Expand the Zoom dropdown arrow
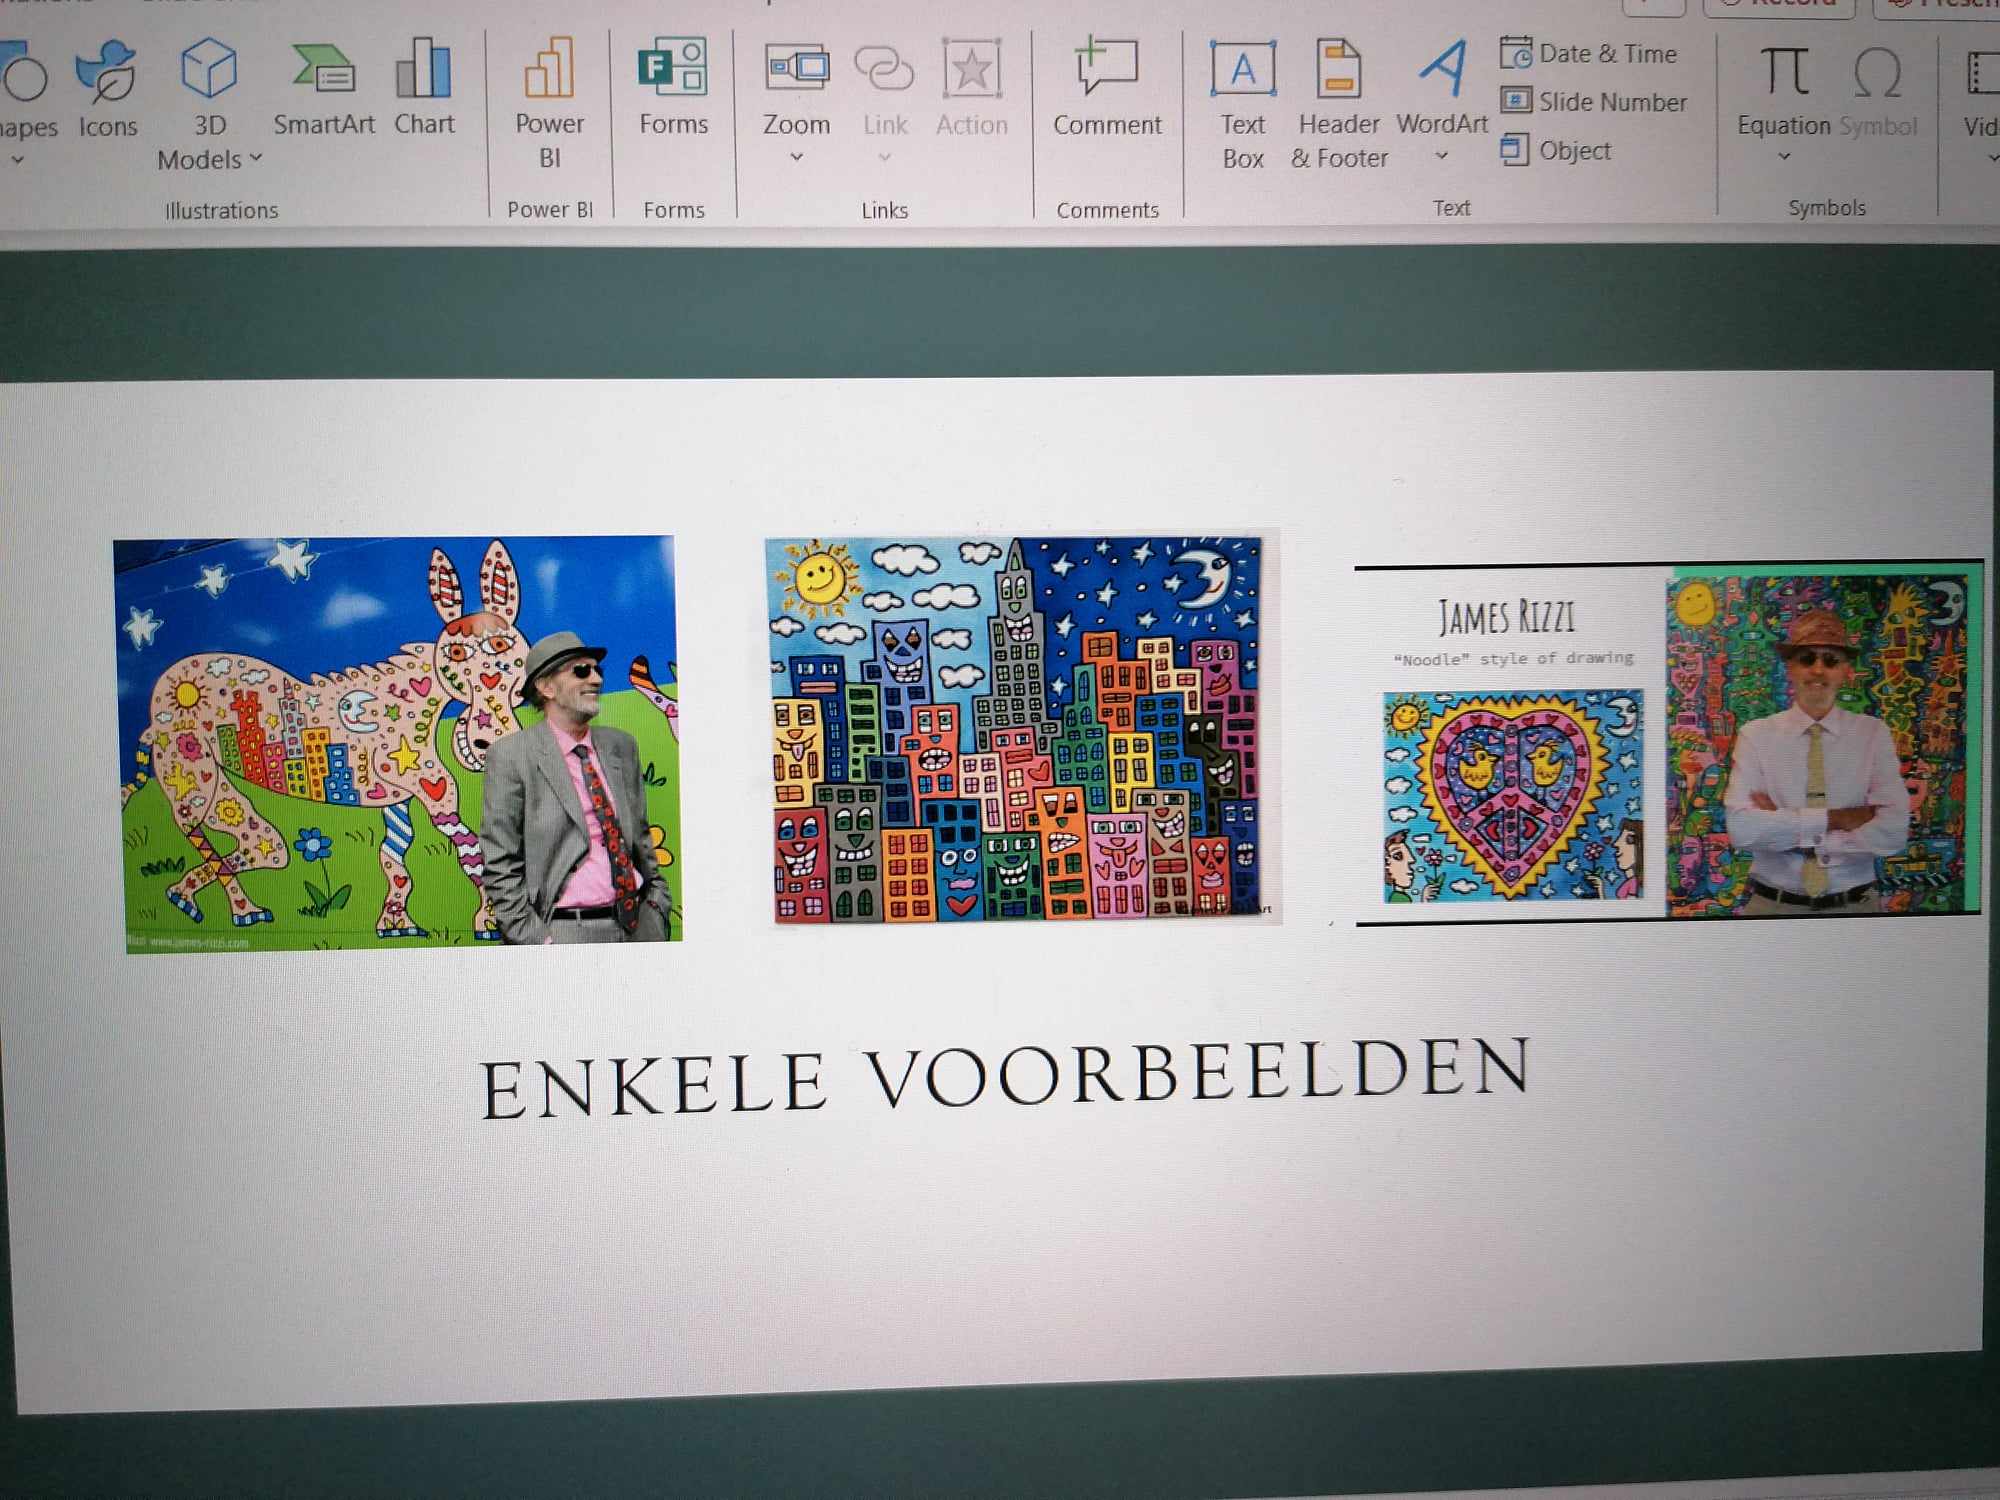Viewport: 2000px width, 1500px height. coord(796,157)
